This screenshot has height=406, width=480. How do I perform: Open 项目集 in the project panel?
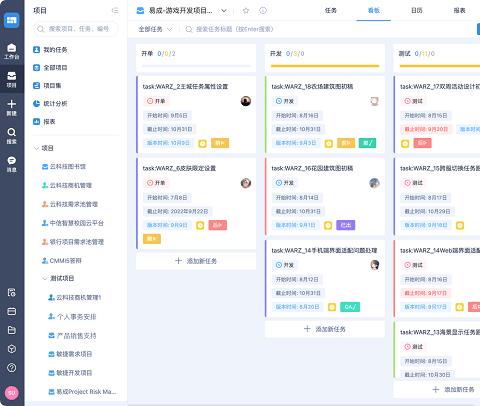point(47,86)
